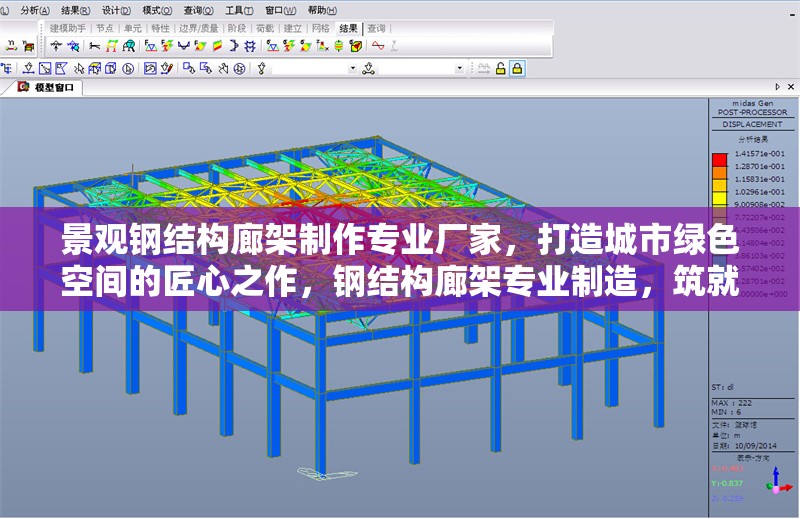Switch to the 单元 toolbar tab

click(133, 28)
